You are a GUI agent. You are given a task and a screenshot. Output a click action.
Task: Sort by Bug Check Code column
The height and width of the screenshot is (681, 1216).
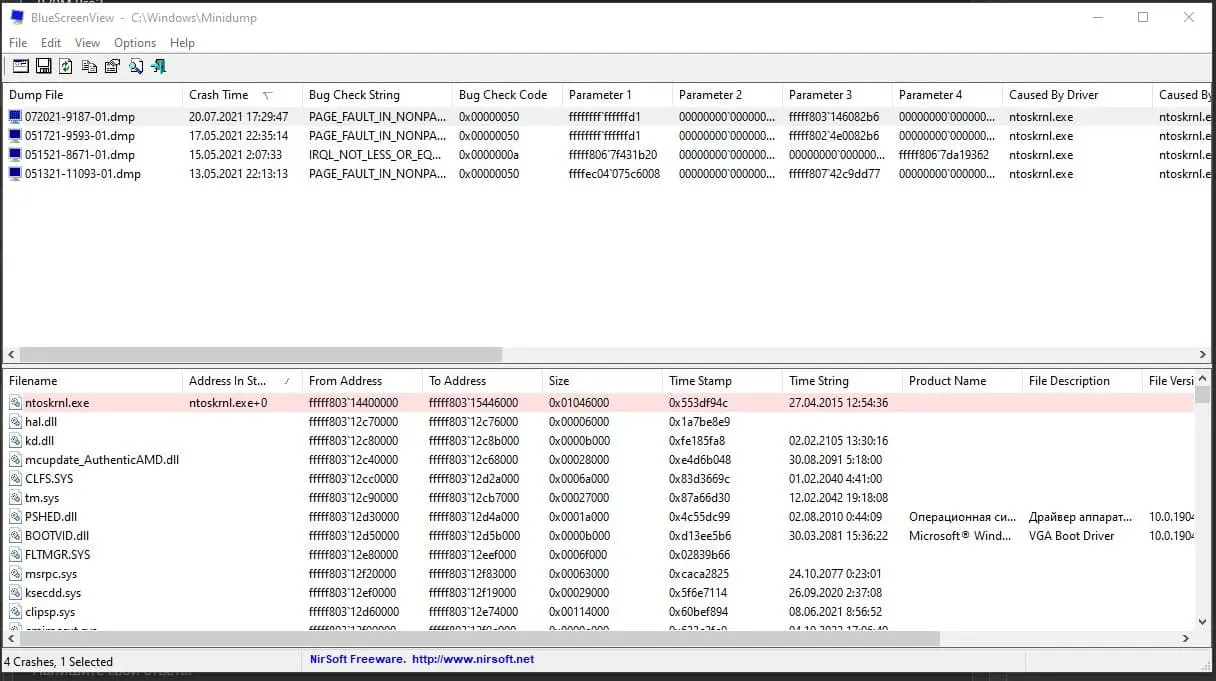pyautogui.click(x=508, y=95)
